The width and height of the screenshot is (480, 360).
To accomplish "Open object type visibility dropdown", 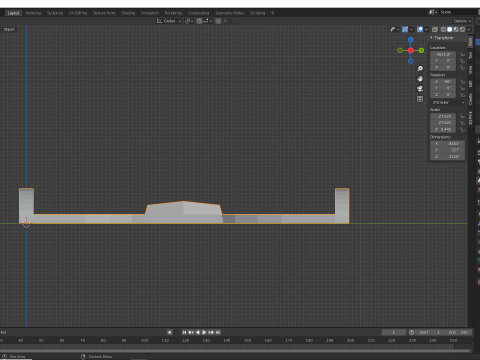I will 394,29.
